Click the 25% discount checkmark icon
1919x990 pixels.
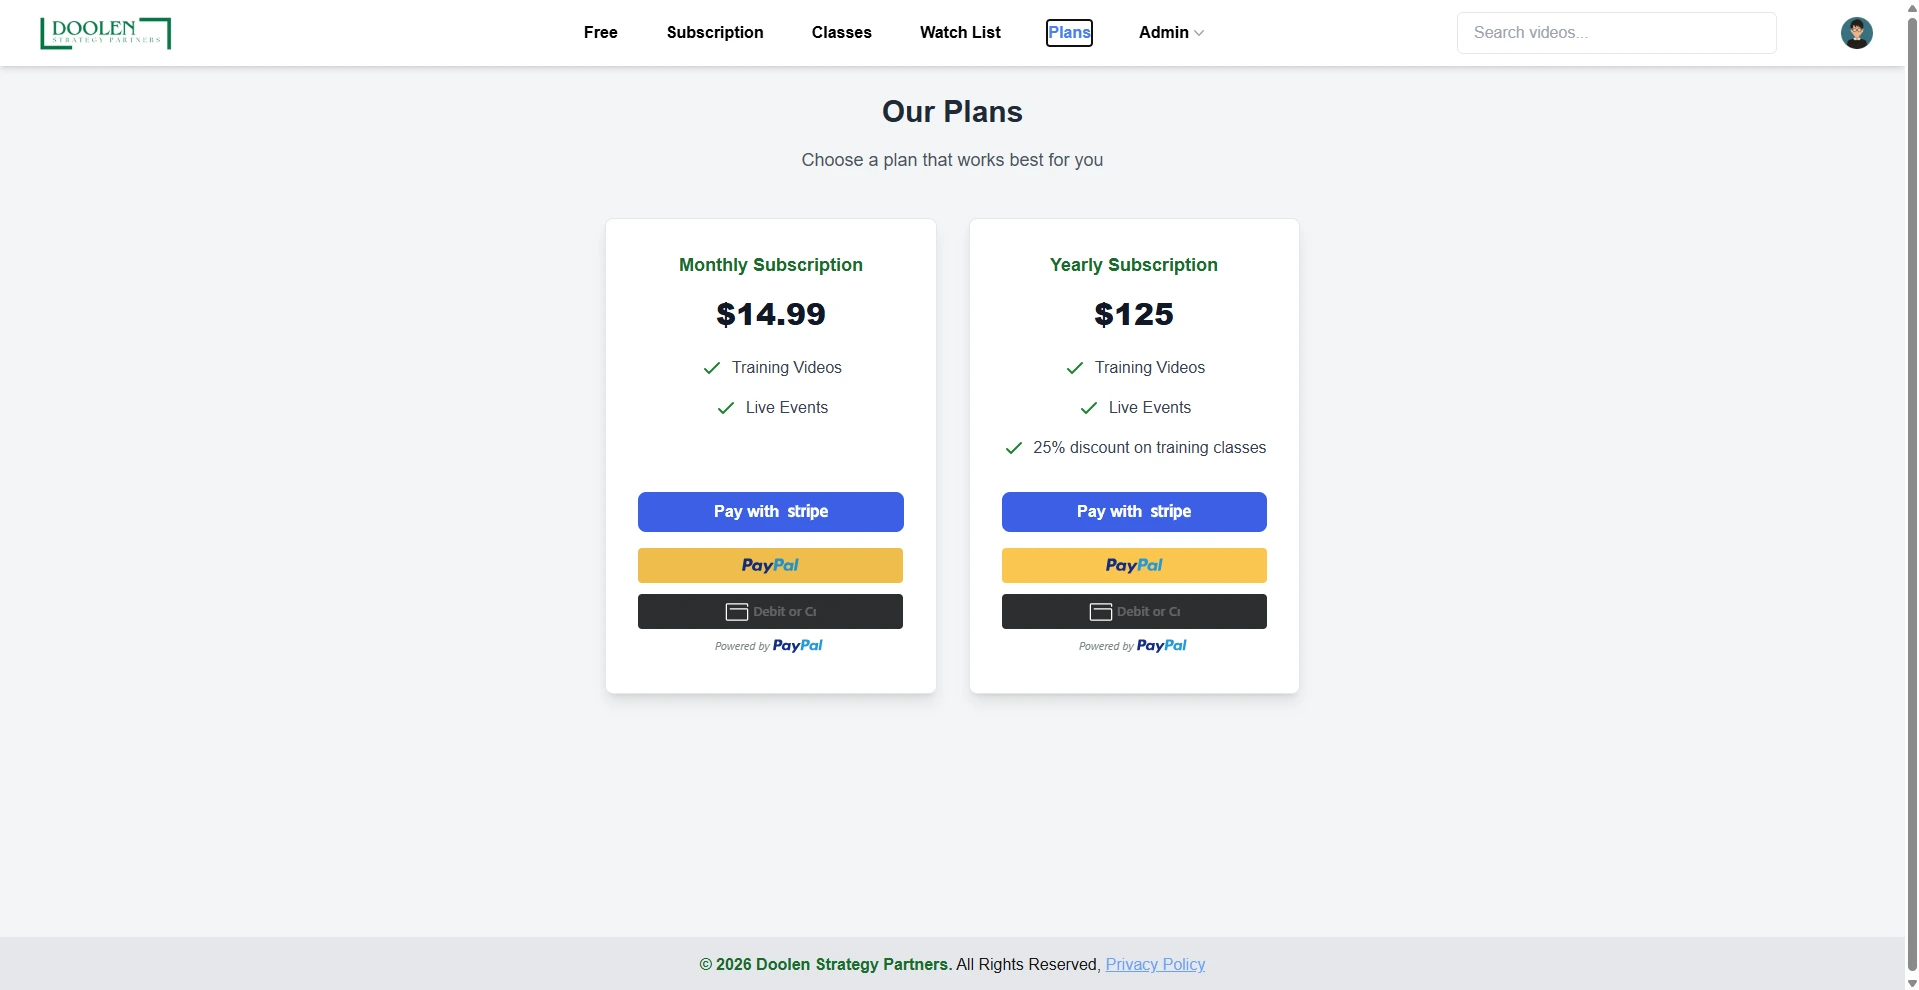pyautogui.click(x=1014, y=448)
